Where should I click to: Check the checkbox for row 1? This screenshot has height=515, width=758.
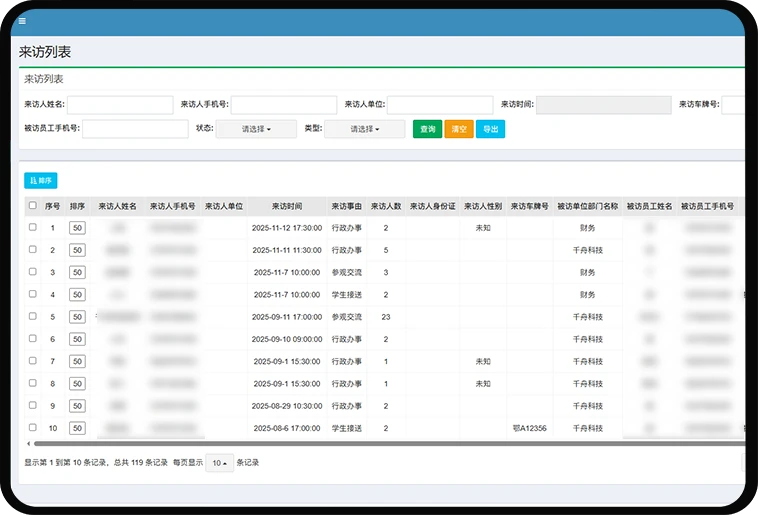pyautogui.click(x=32, y=228)
